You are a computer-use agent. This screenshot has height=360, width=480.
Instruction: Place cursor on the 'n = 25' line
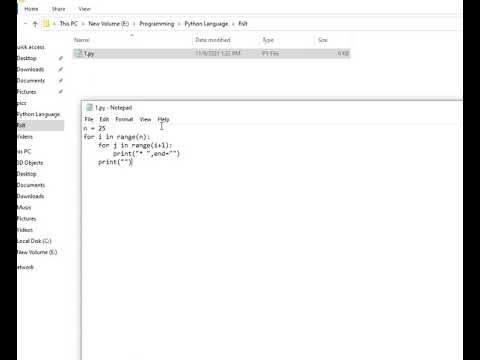point(95,128)
